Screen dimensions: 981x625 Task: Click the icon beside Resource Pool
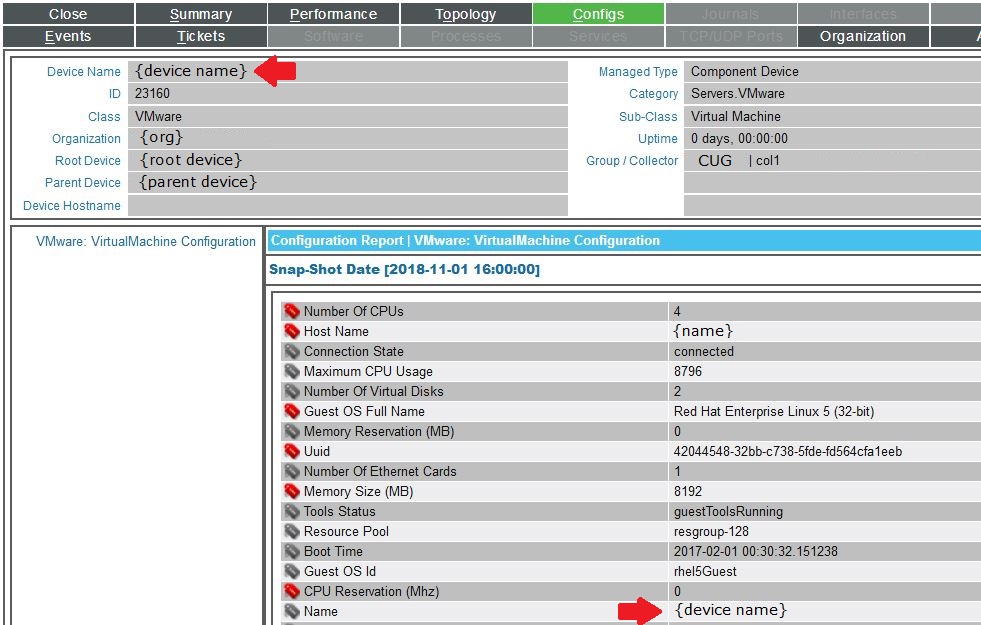(291, 531)
